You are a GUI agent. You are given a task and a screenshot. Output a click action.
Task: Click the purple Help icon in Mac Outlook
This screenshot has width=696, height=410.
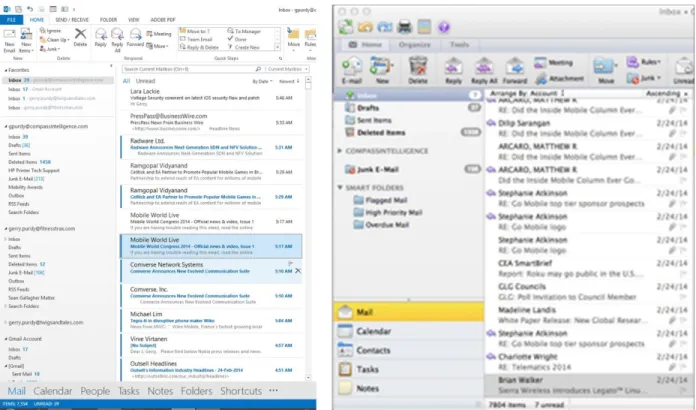(x=443, y=28)
